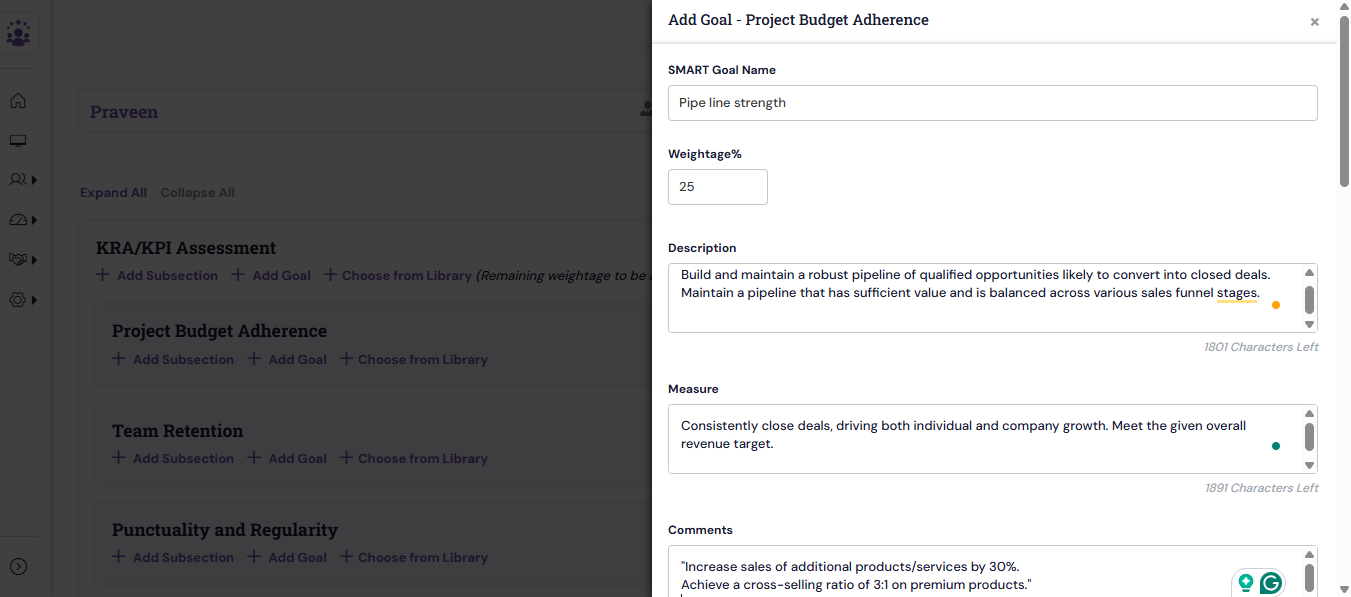Click the speedometer icon in the sidebar

tap(18, 220)
